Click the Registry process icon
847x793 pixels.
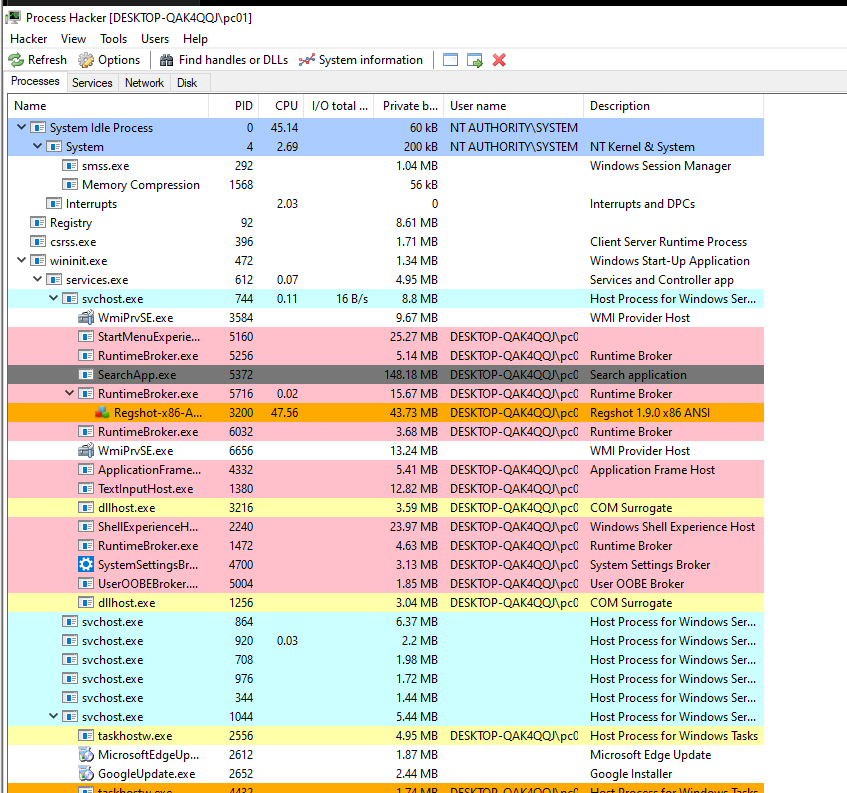click(38, 223)
